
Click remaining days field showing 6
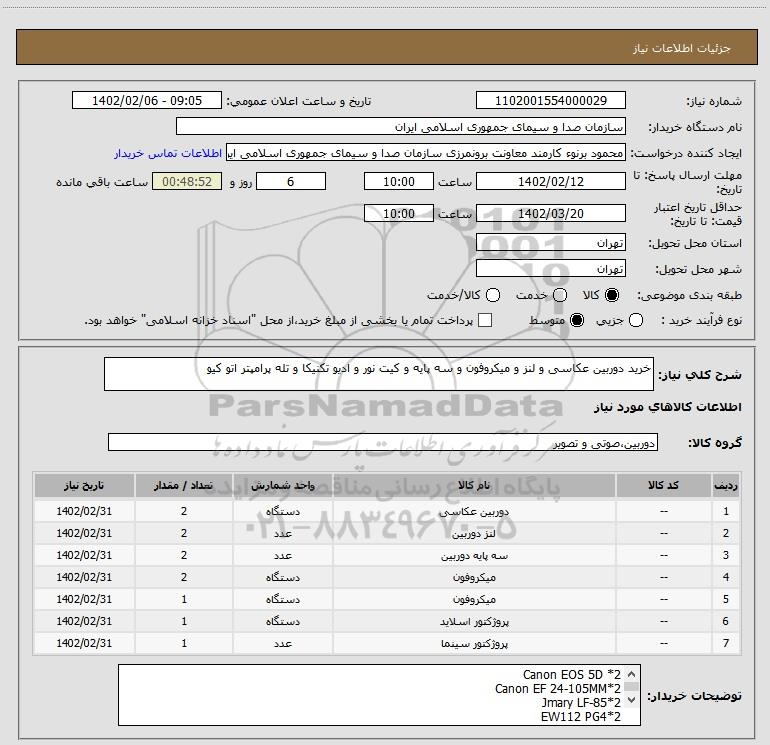tap(291, 181)
